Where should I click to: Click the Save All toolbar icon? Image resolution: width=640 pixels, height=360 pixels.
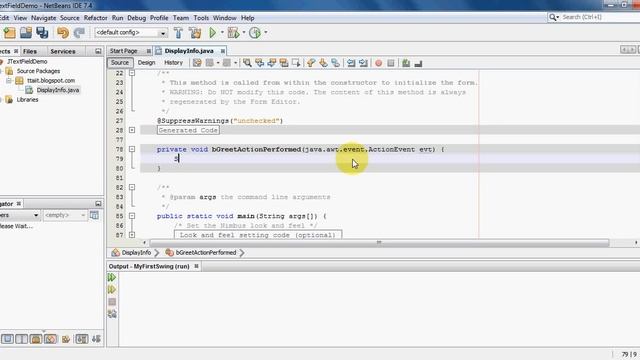tap(42, 33)
